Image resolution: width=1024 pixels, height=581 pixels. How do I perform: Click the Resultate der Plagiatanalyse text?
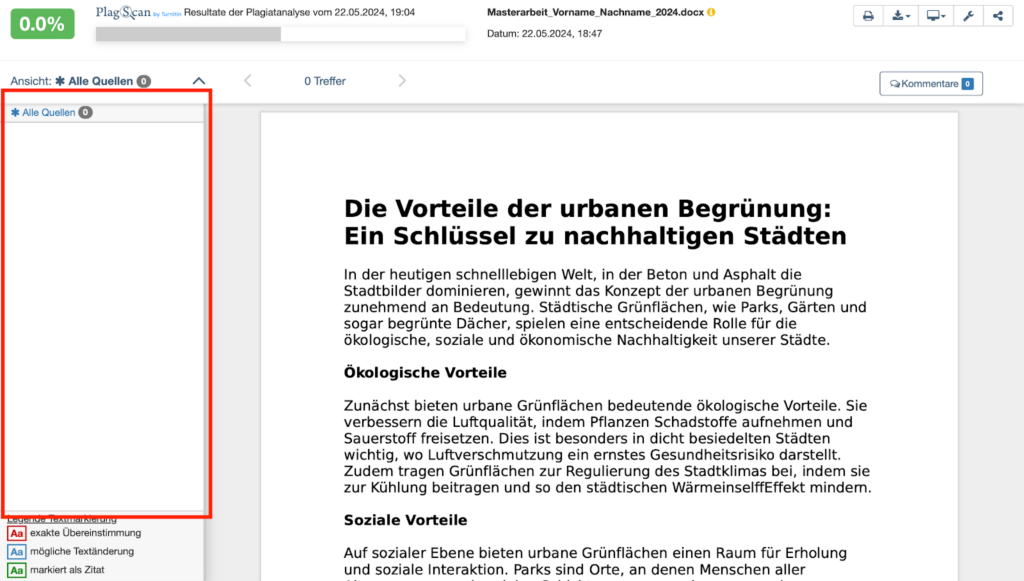tap(299, 12)
